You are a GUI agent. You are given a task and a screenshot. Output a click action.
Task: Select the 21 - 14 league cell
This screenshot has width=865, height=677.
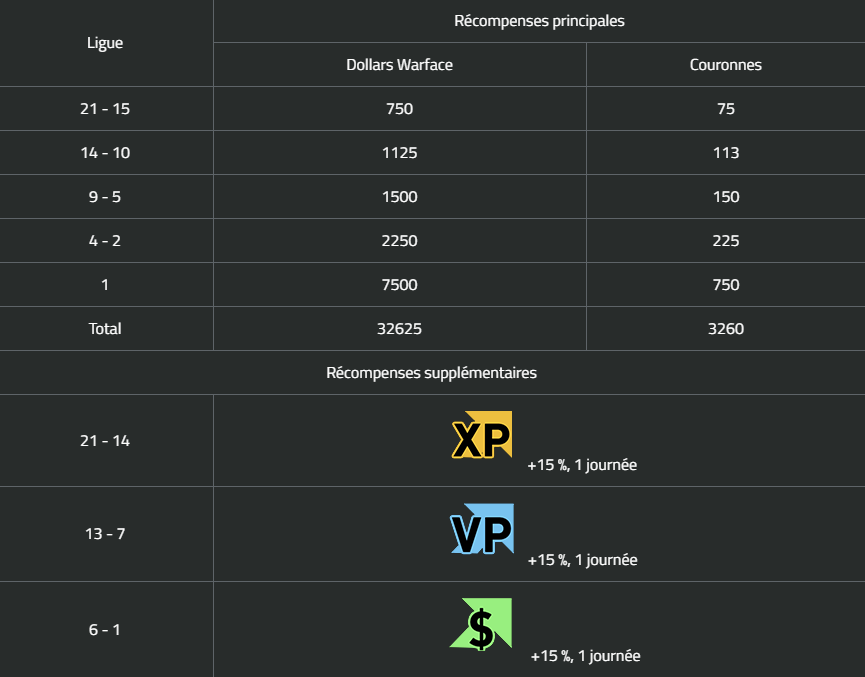point(105,441)
